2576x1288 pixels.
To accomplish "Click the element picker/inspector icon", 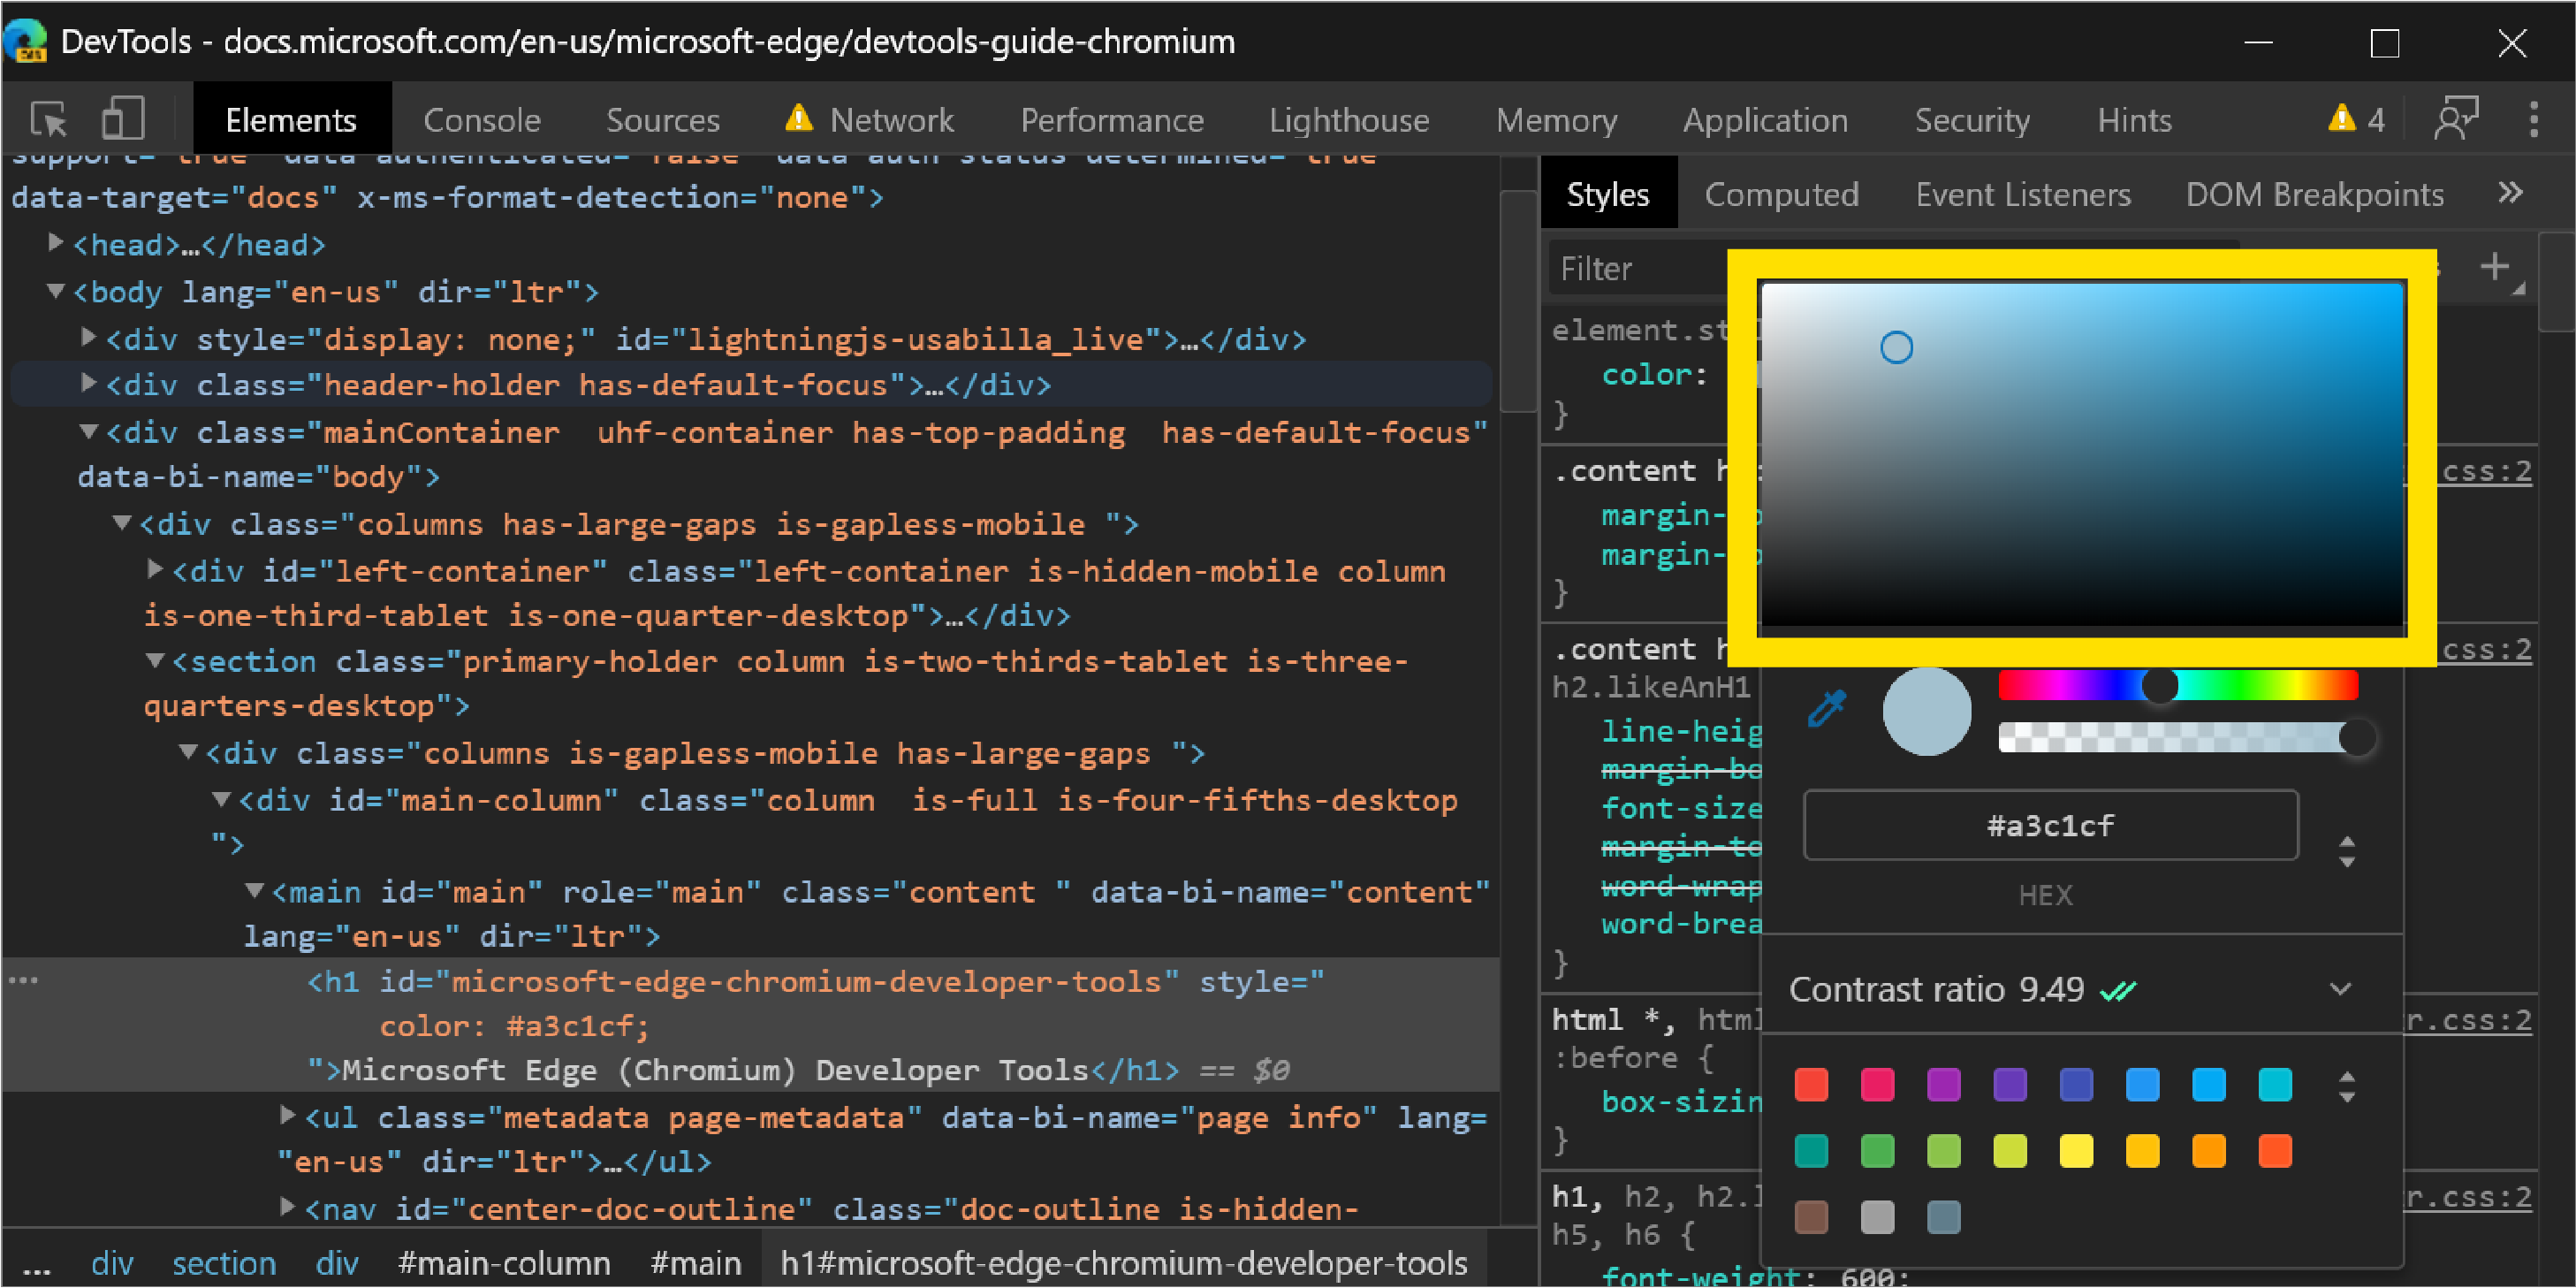I will click(51, 120).
